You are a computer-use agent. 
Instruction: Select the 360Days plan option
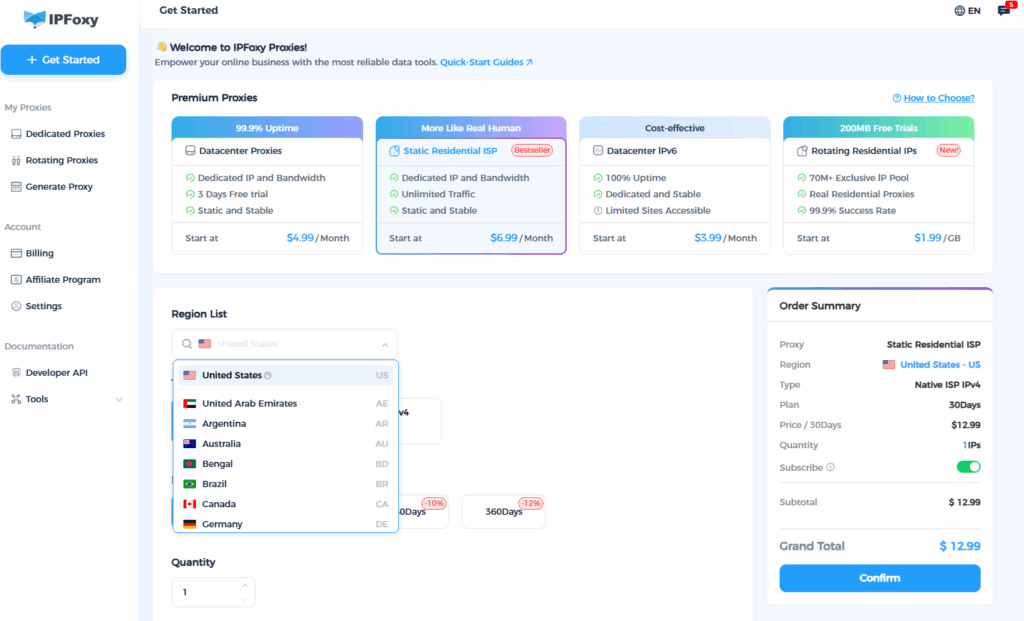pyautogui.click(x=503, y=512)
